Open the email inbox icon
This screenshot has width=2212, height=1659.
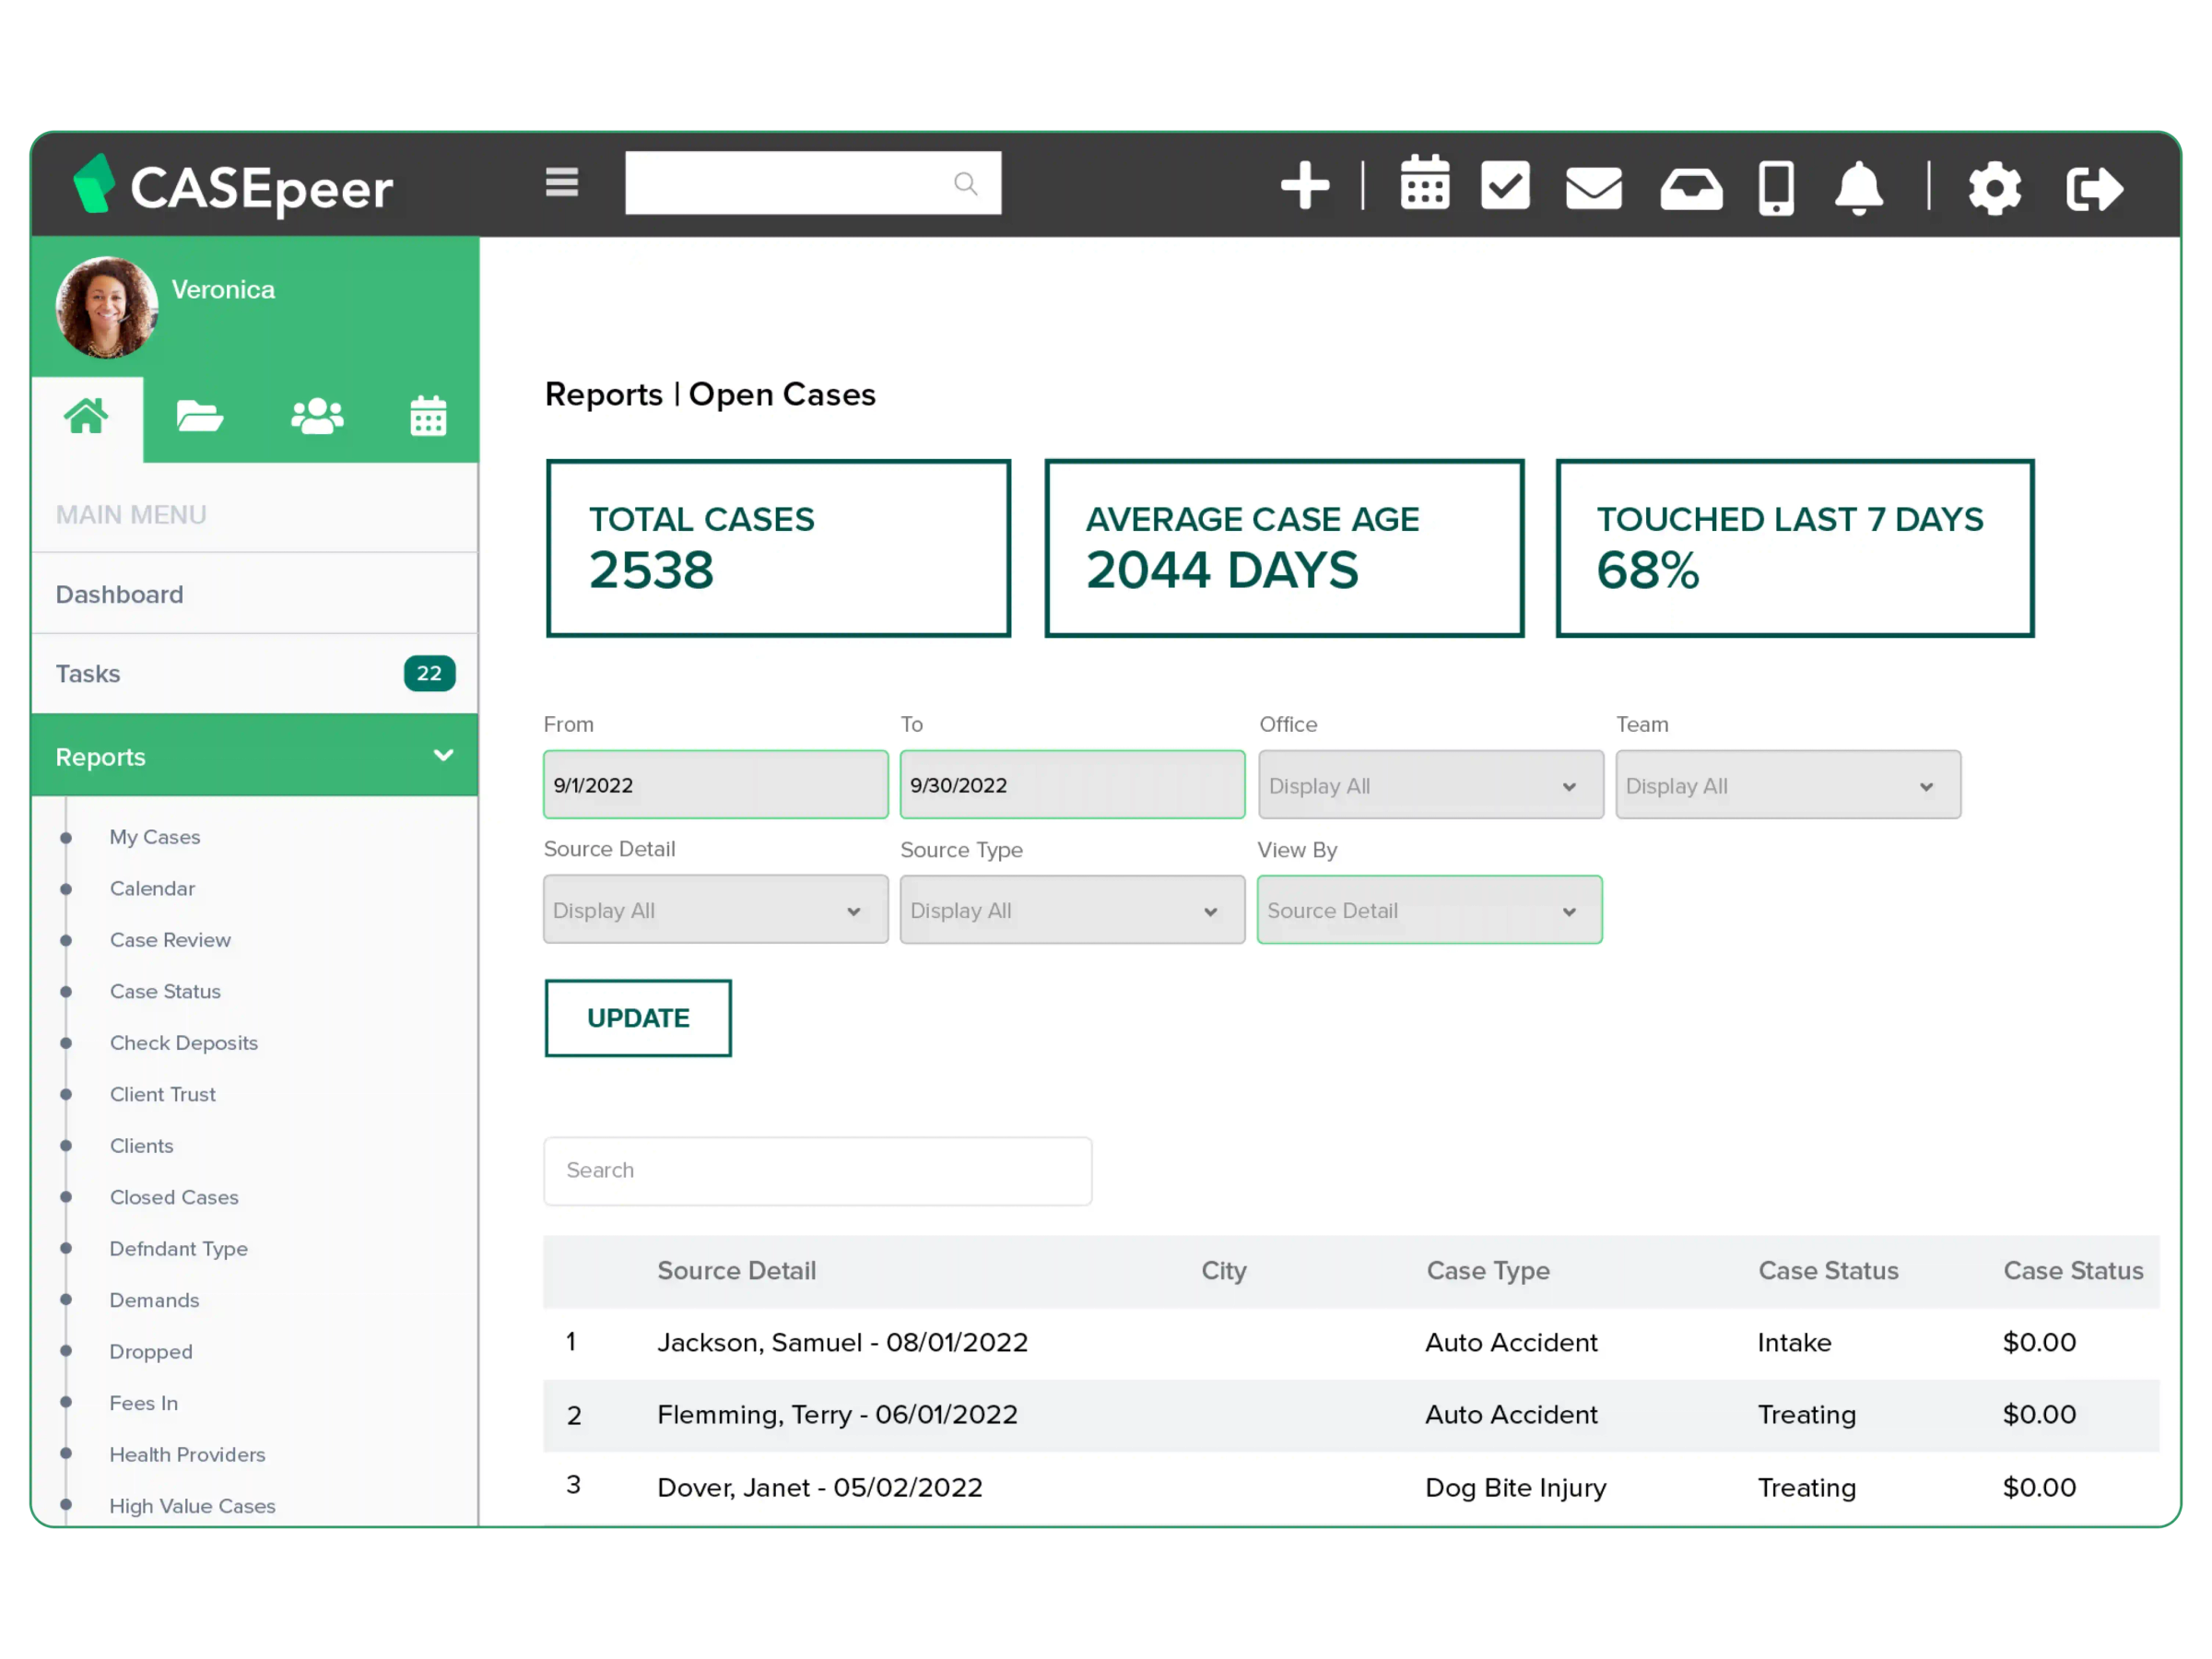click(1593, 186)
